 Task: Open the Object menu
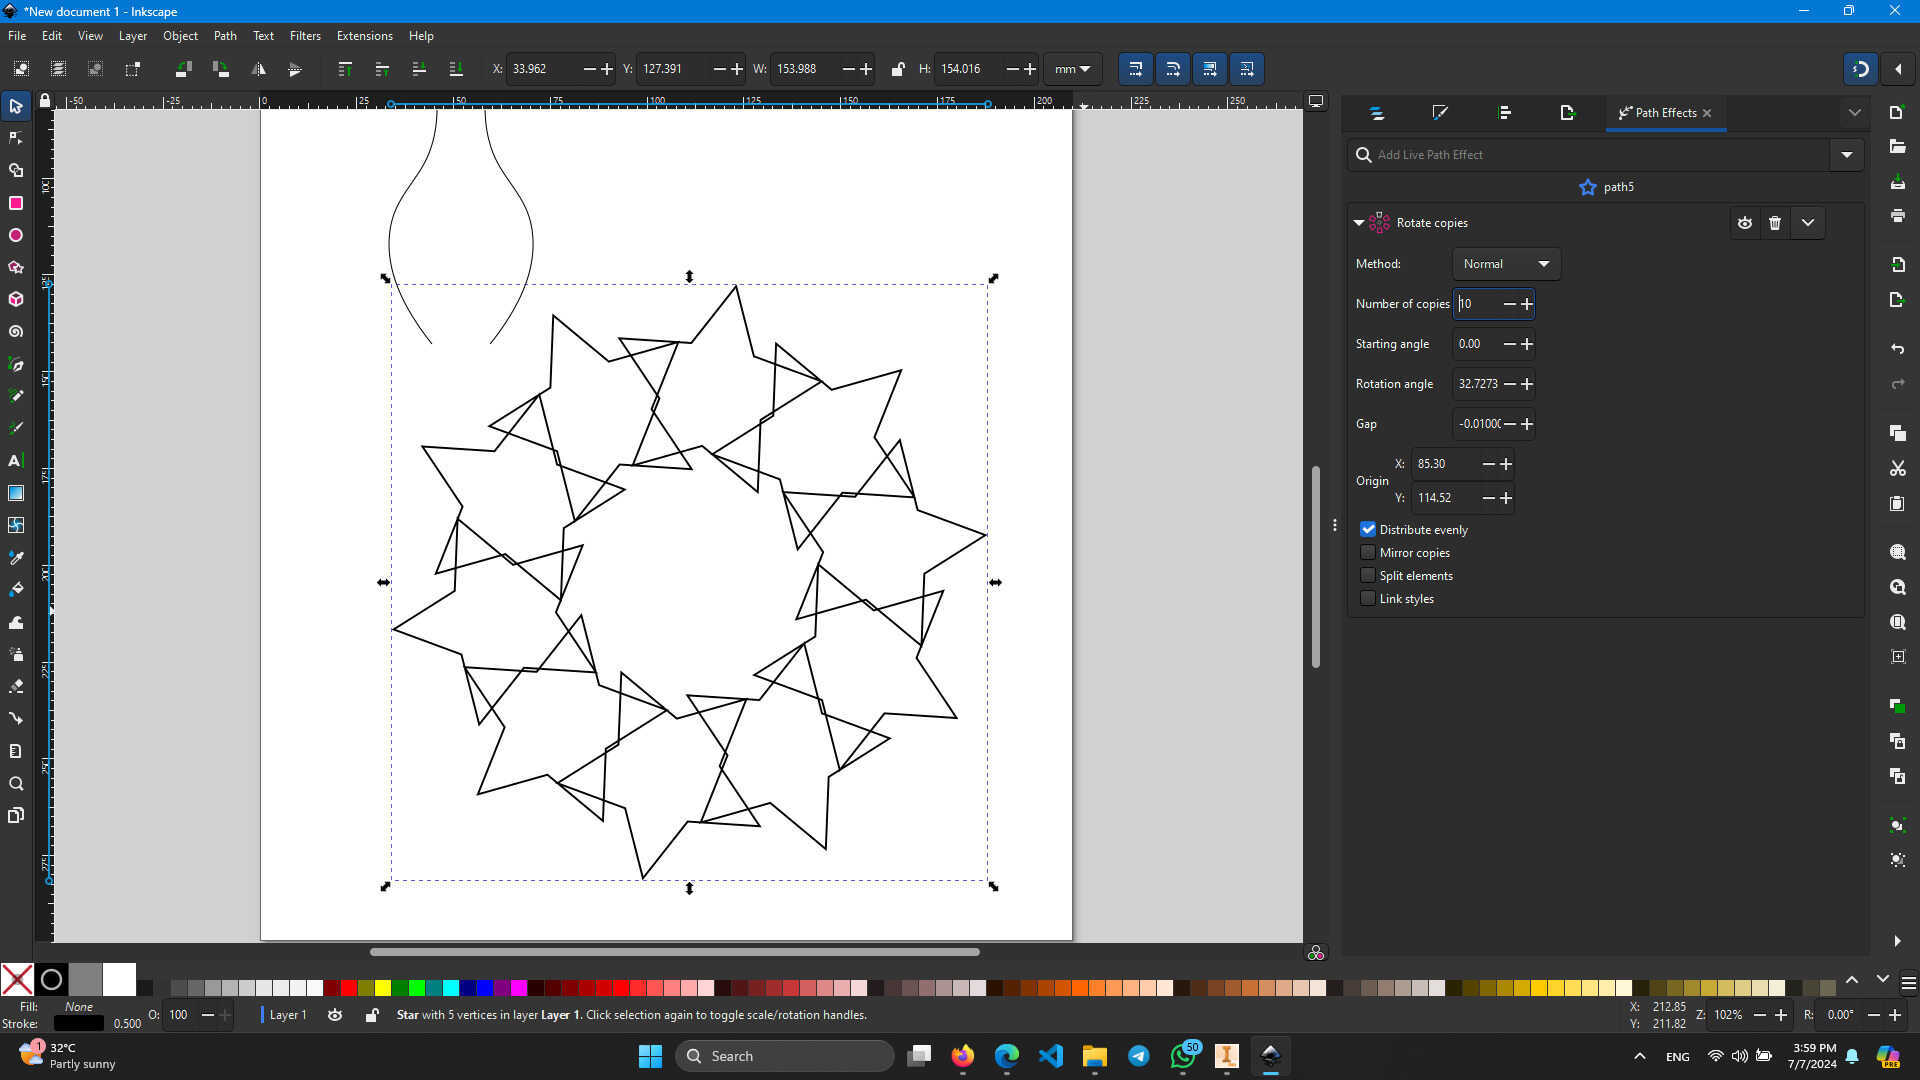[180, 35]
